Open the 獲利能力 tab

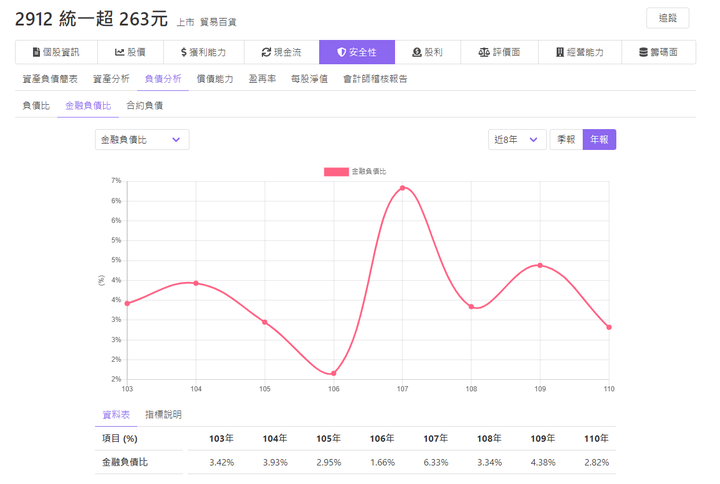[204, 52]
